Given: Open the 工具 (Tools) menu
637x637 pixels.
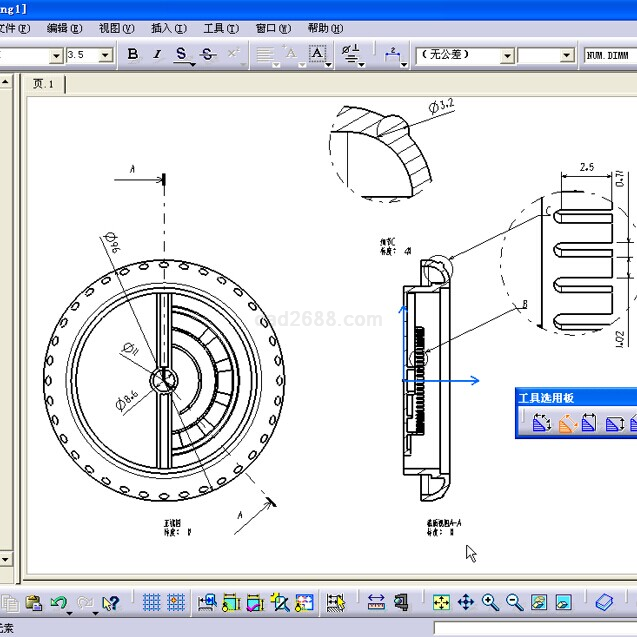Looking at the screenshot, I should [x=220, y=28].
